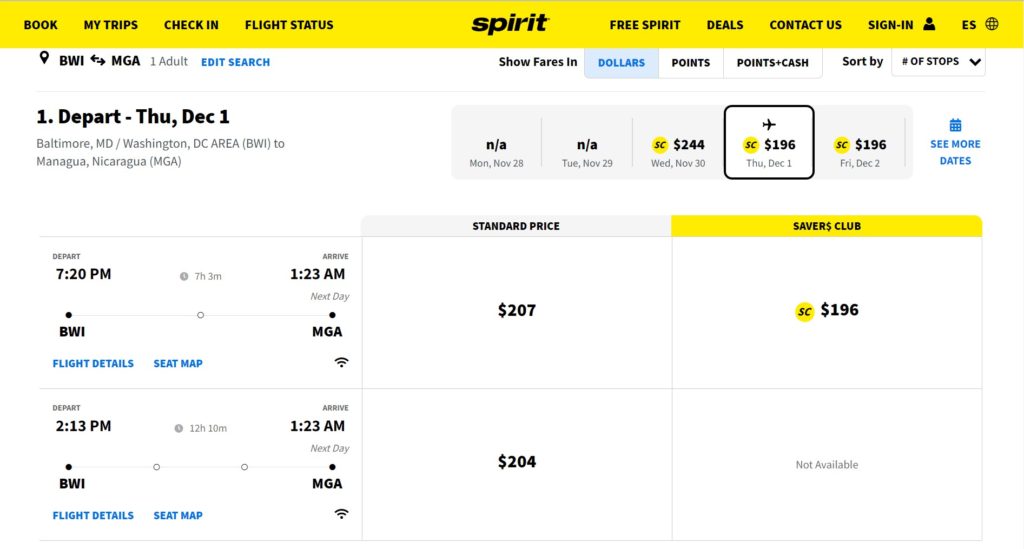Select the Fri, Dec 2 $196 date
This screenshot has width=1024, height=549.
[859, 149]
